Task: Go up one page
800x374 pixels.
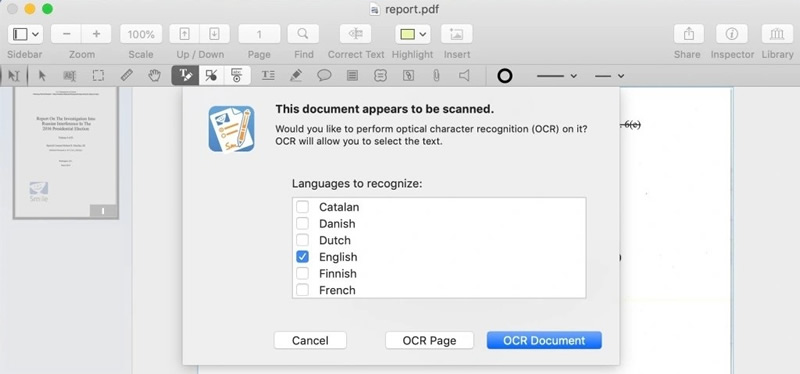Action: point(185,34)
